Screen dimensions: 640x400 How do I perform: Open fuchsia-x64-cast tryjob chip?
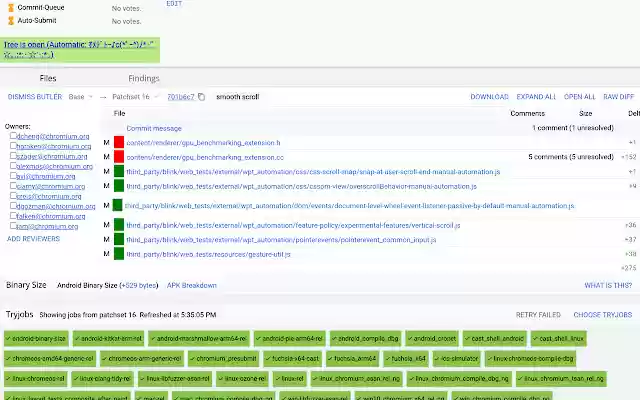pyautogui.click(x=292, y=358)
